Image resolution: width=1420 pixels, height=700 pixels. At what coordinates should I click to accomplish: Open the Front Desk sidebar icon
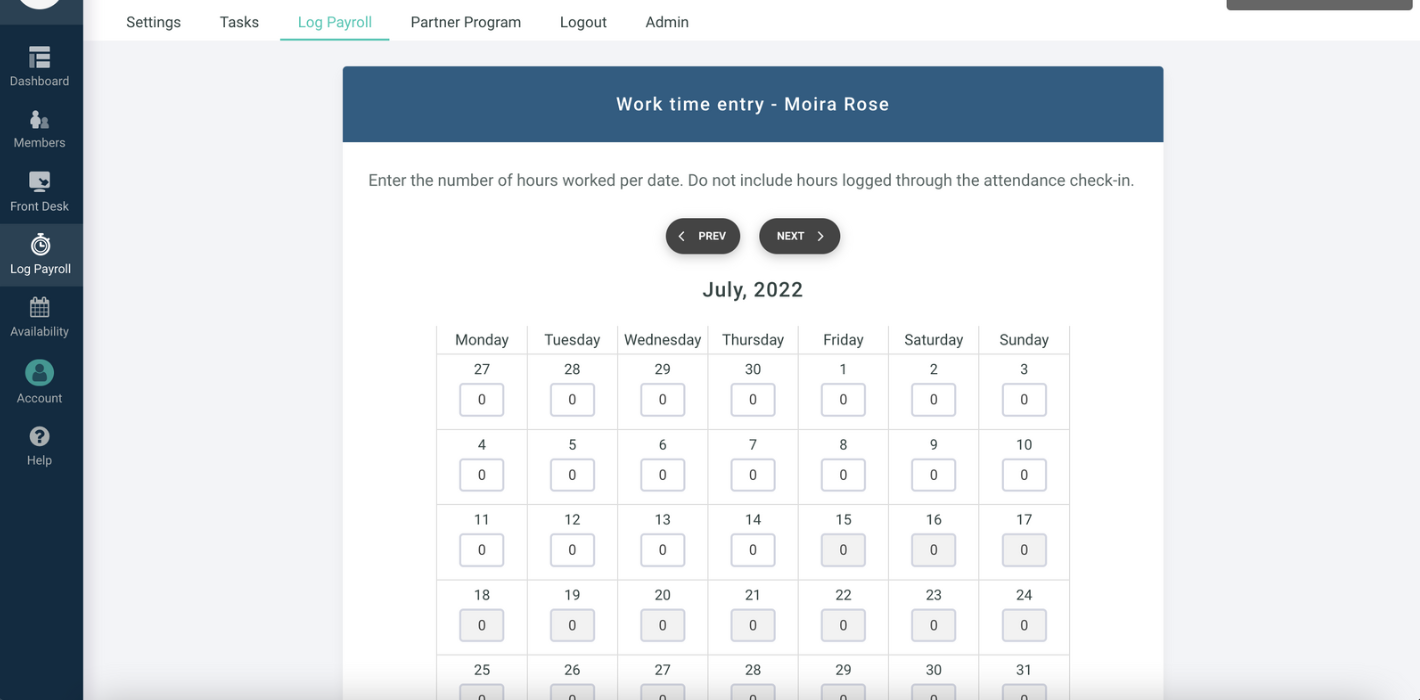(39, 182)
